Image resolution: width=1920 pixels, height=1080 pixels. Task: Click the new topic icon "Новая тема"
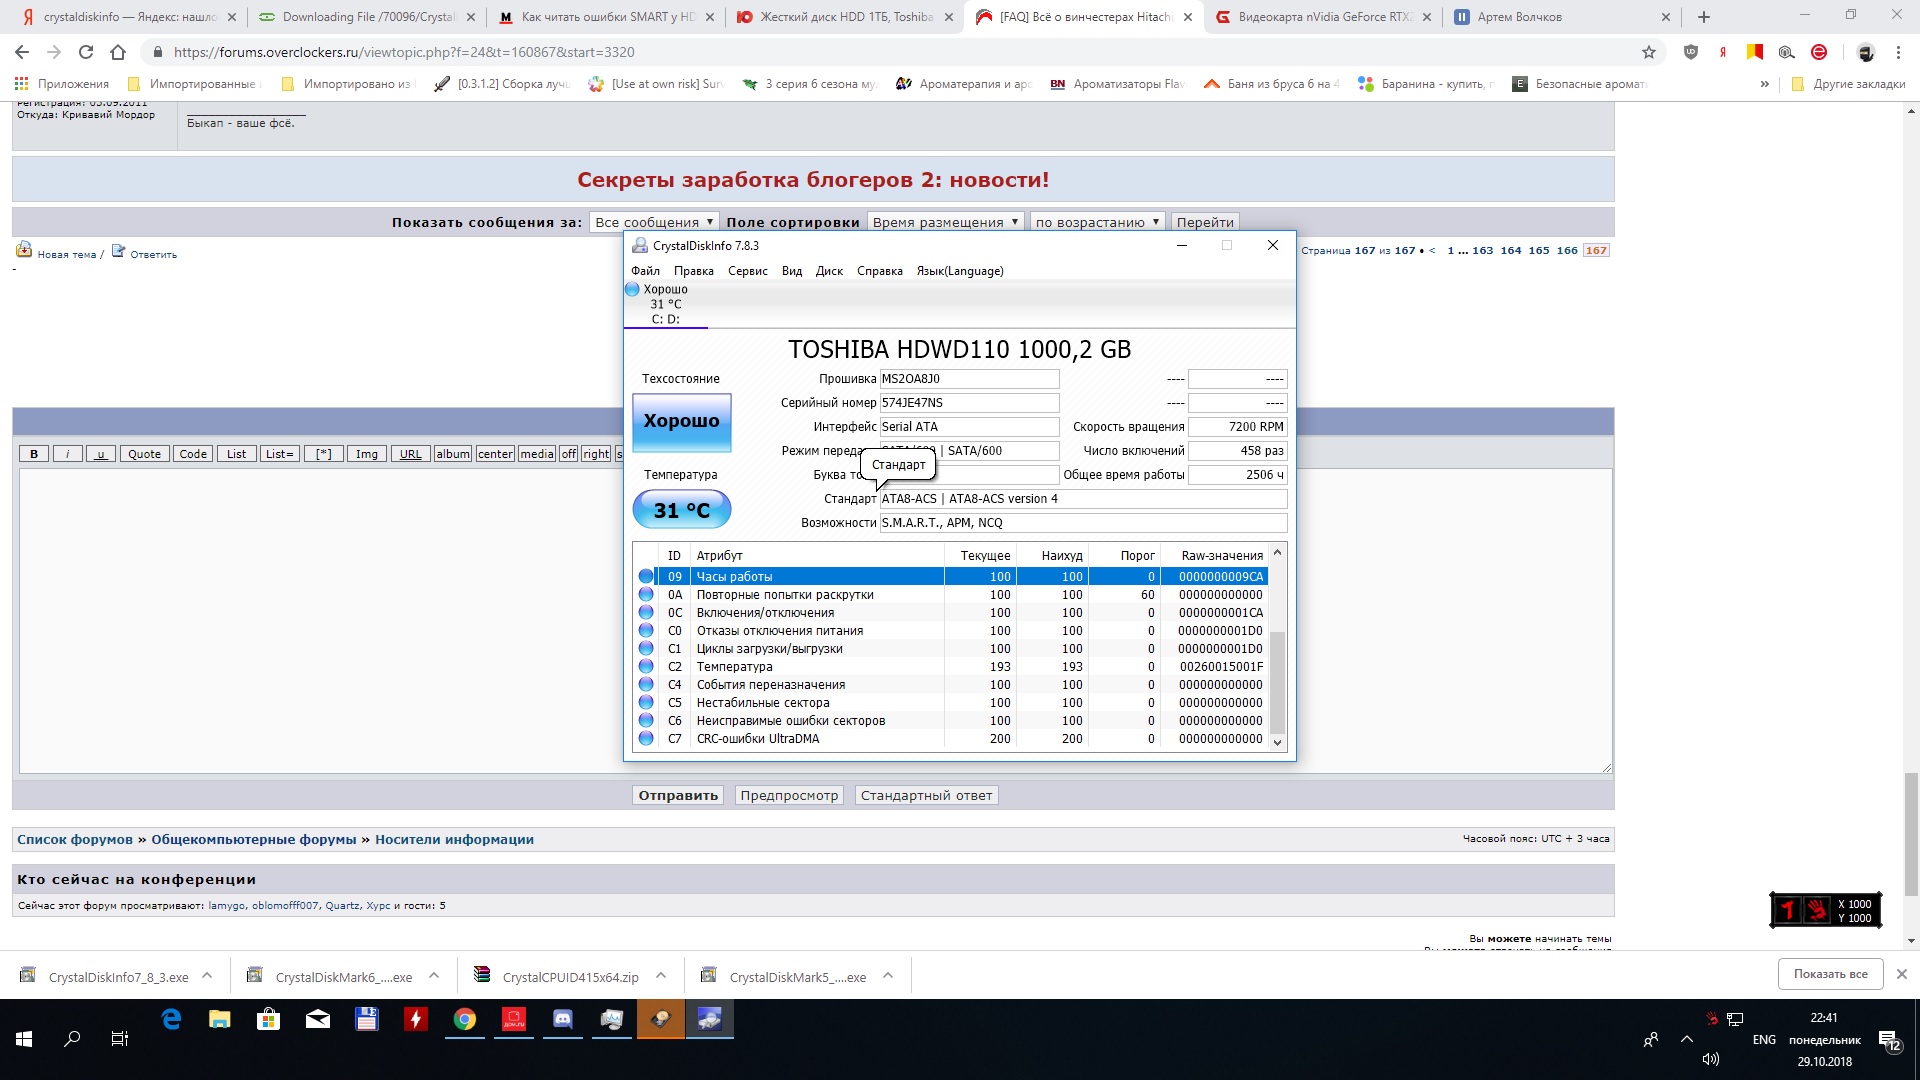[25, 250]
